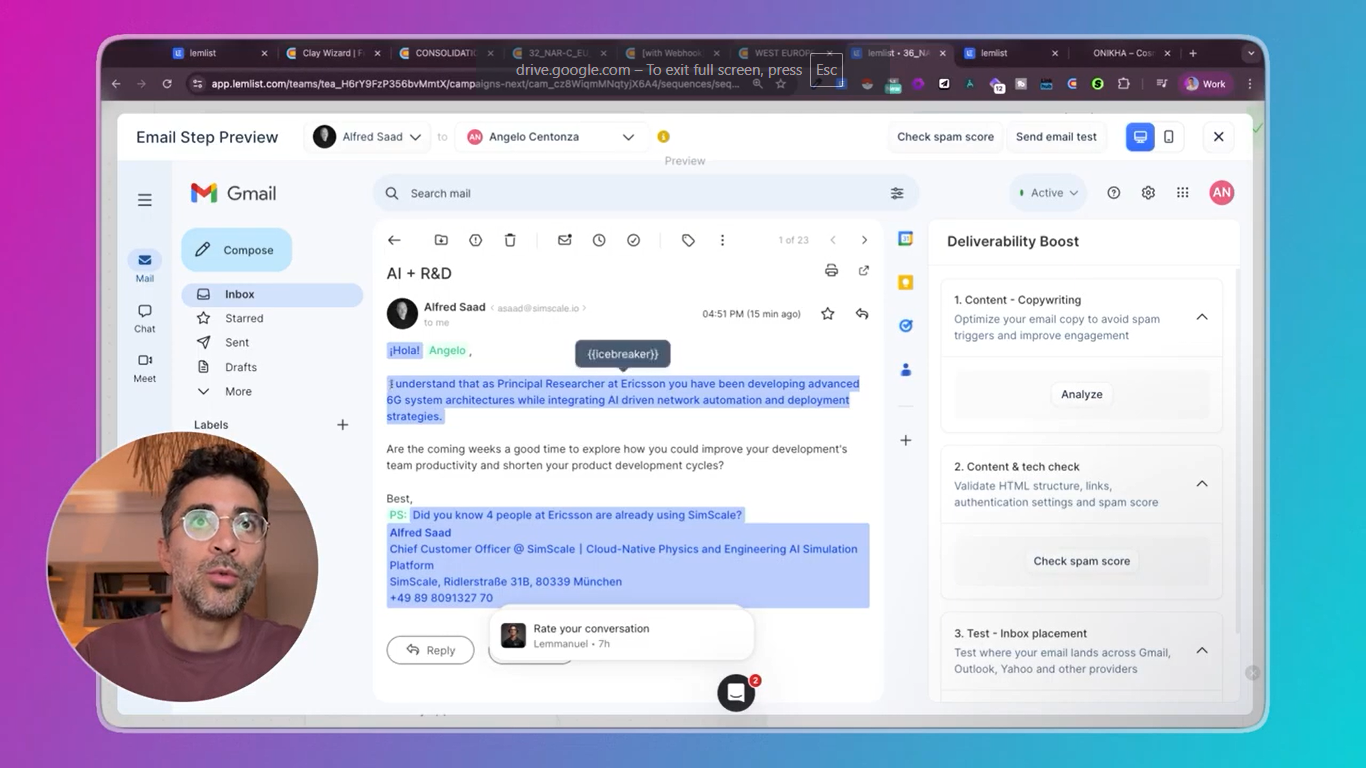1366x768 pixels.
Task: Click the {{icebreaker}} tooltip tag
Action: point(623,354)
